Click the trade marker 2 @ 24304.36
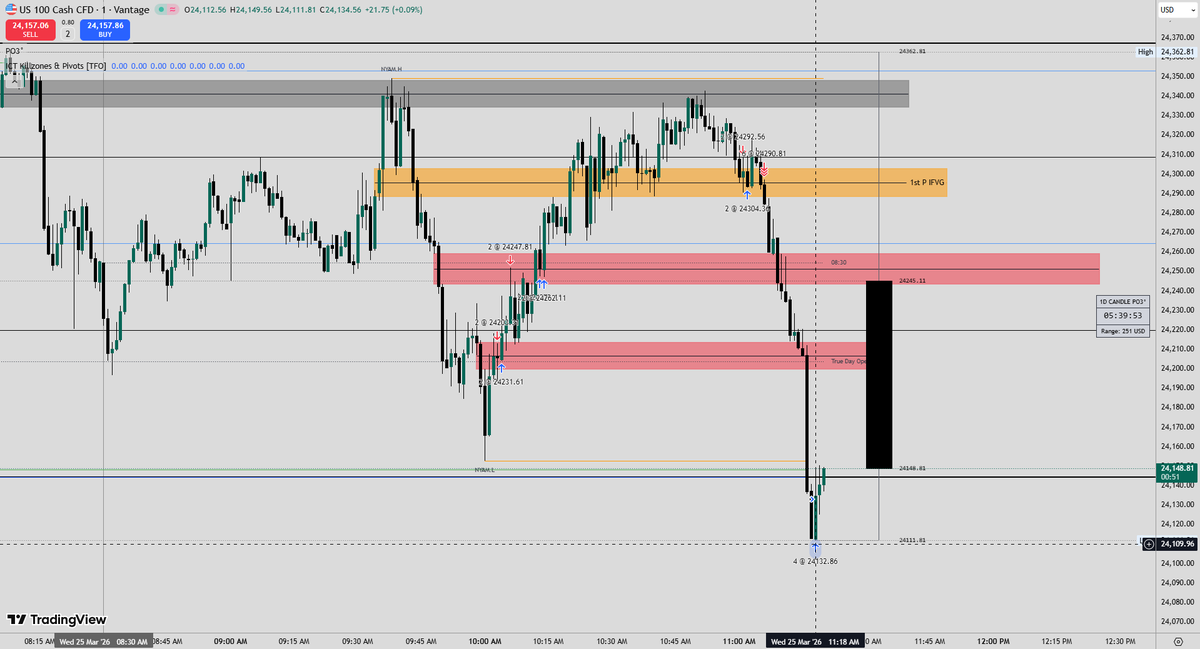1200x649 pixels. 748,208
